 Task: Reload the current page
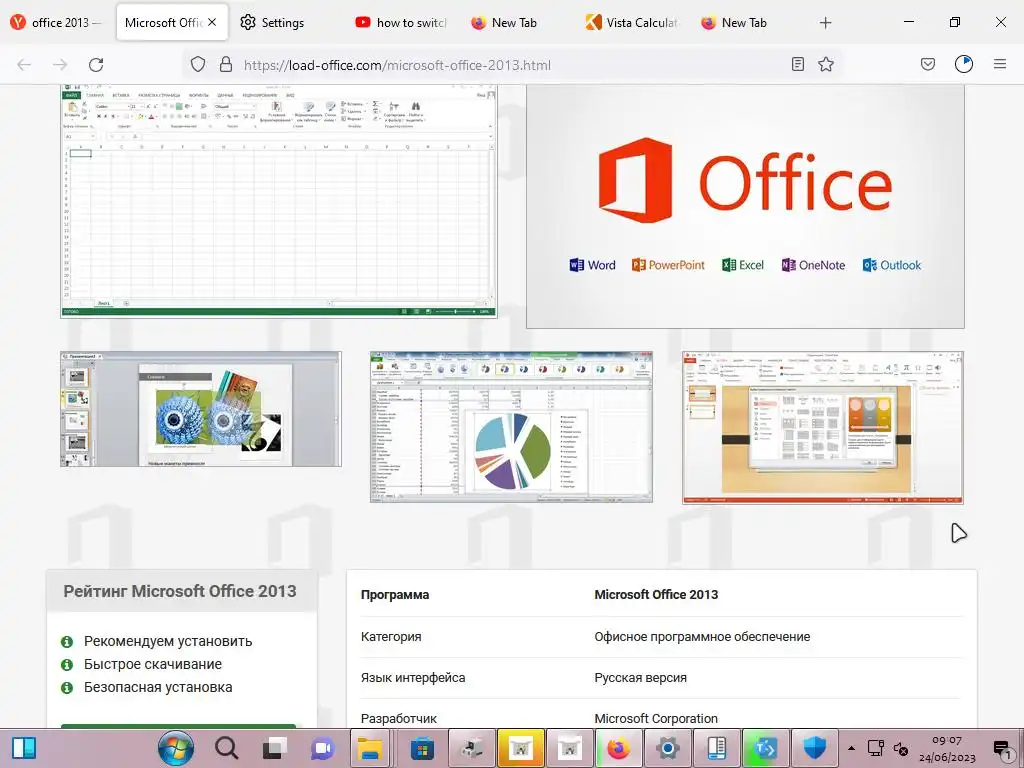pyautogui.click(x=96, y=65)
